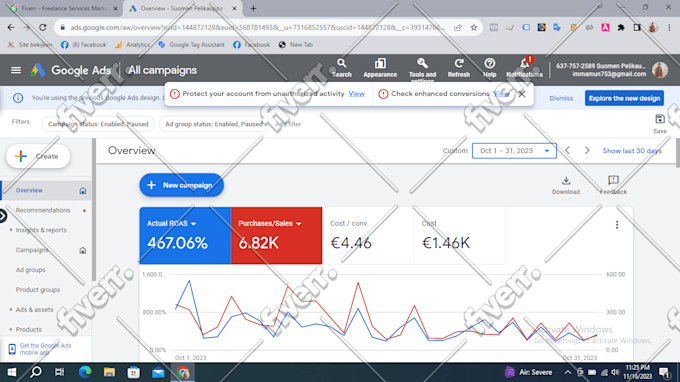The height and width of the screenshot is (382, 680).
Task: Close the alert notification banner
Action: click(522, 94)
